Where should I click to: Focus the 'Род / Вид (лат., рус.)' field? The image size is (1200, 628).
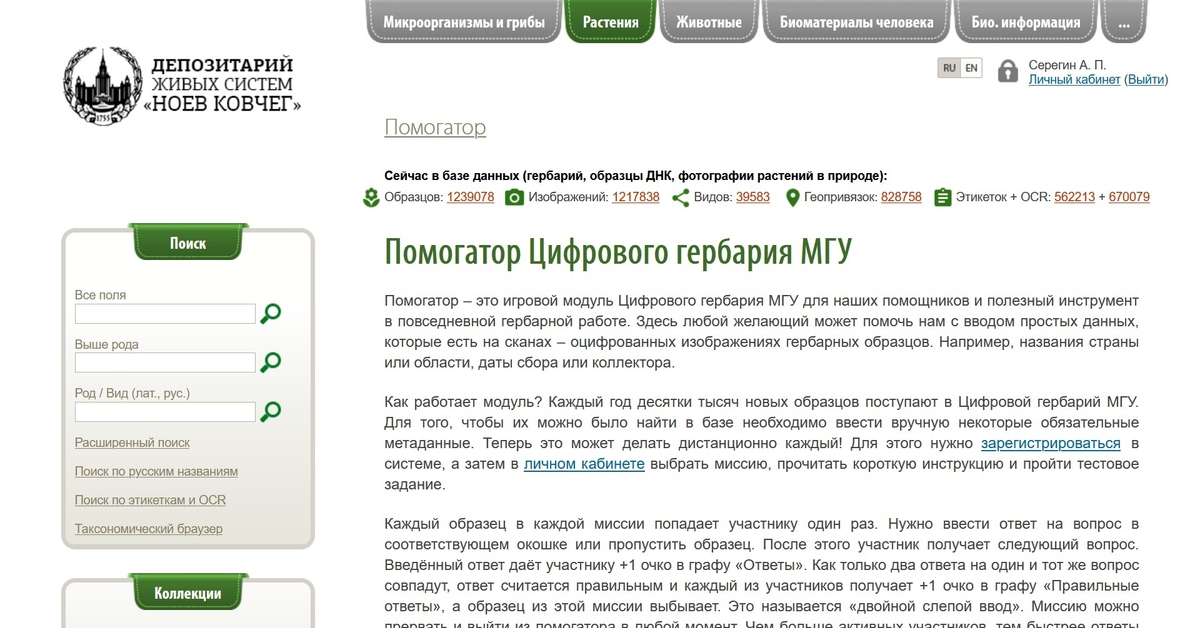pyautogui.click(x=165, y=412)
